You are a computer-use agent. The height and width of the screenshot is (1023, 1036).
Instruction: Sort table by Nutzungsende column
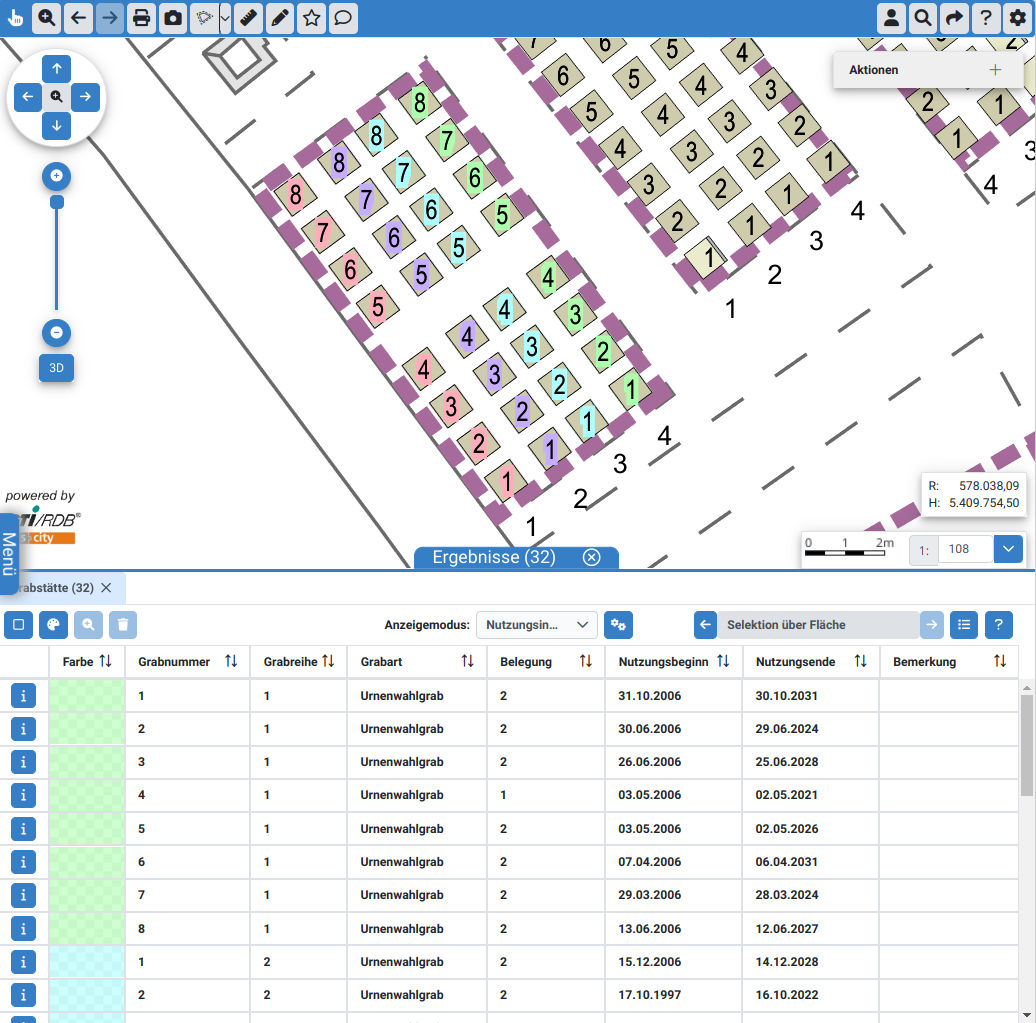point(860,662)
